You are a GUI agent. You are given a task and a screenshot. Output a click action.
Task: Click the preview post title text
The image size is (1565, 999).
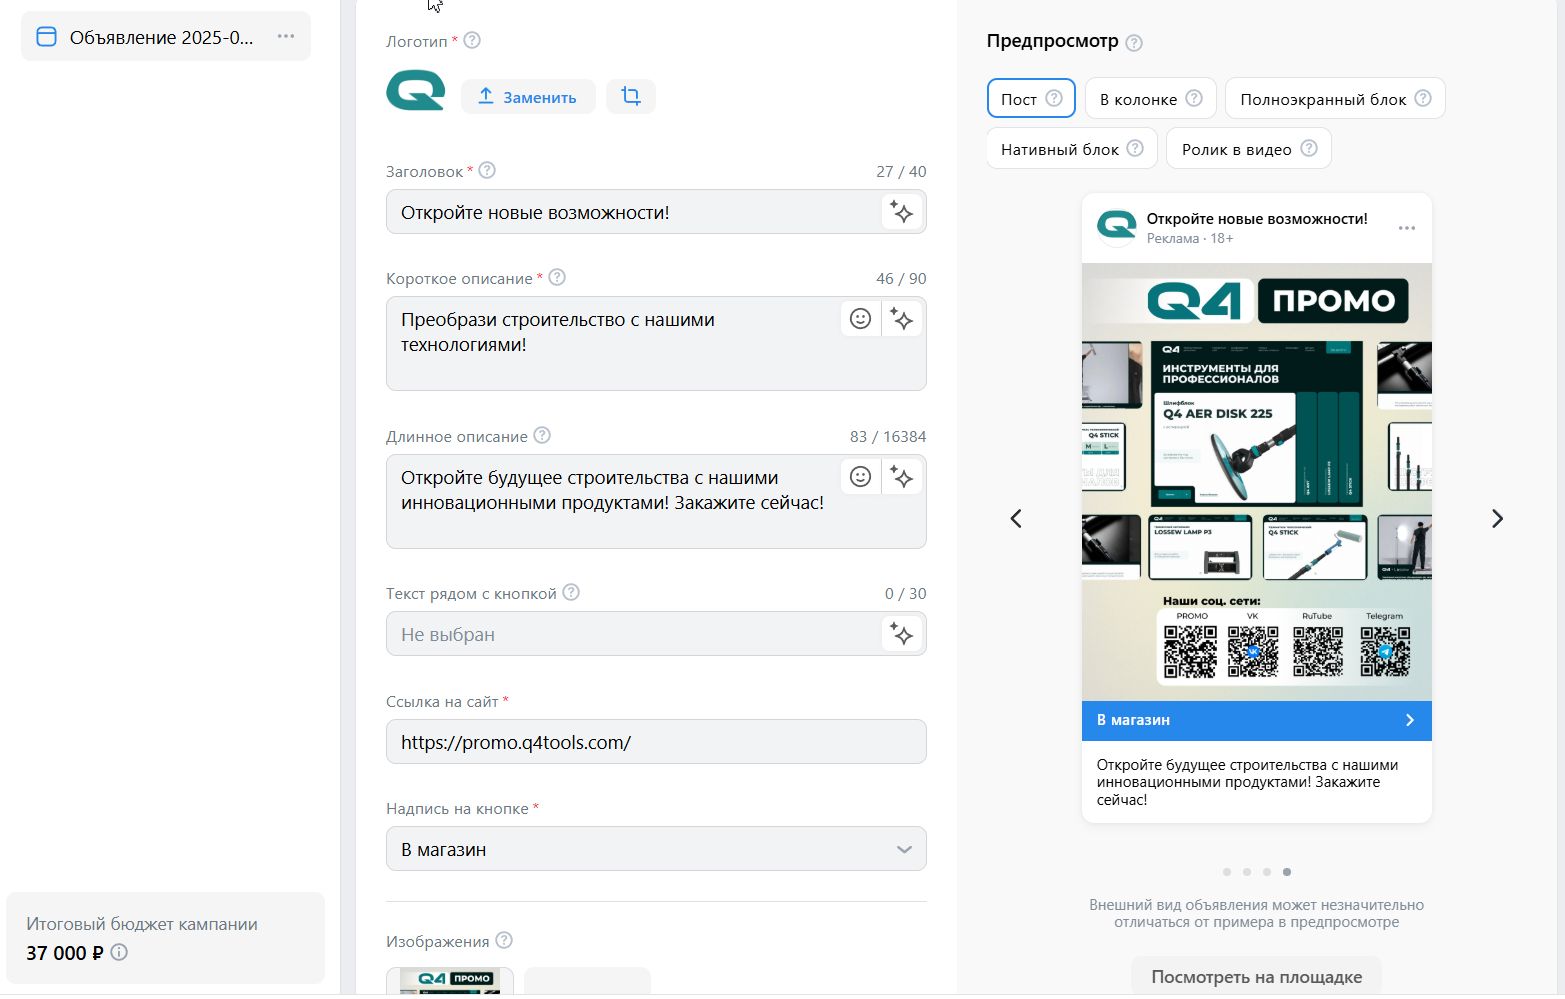(1257, 218)
